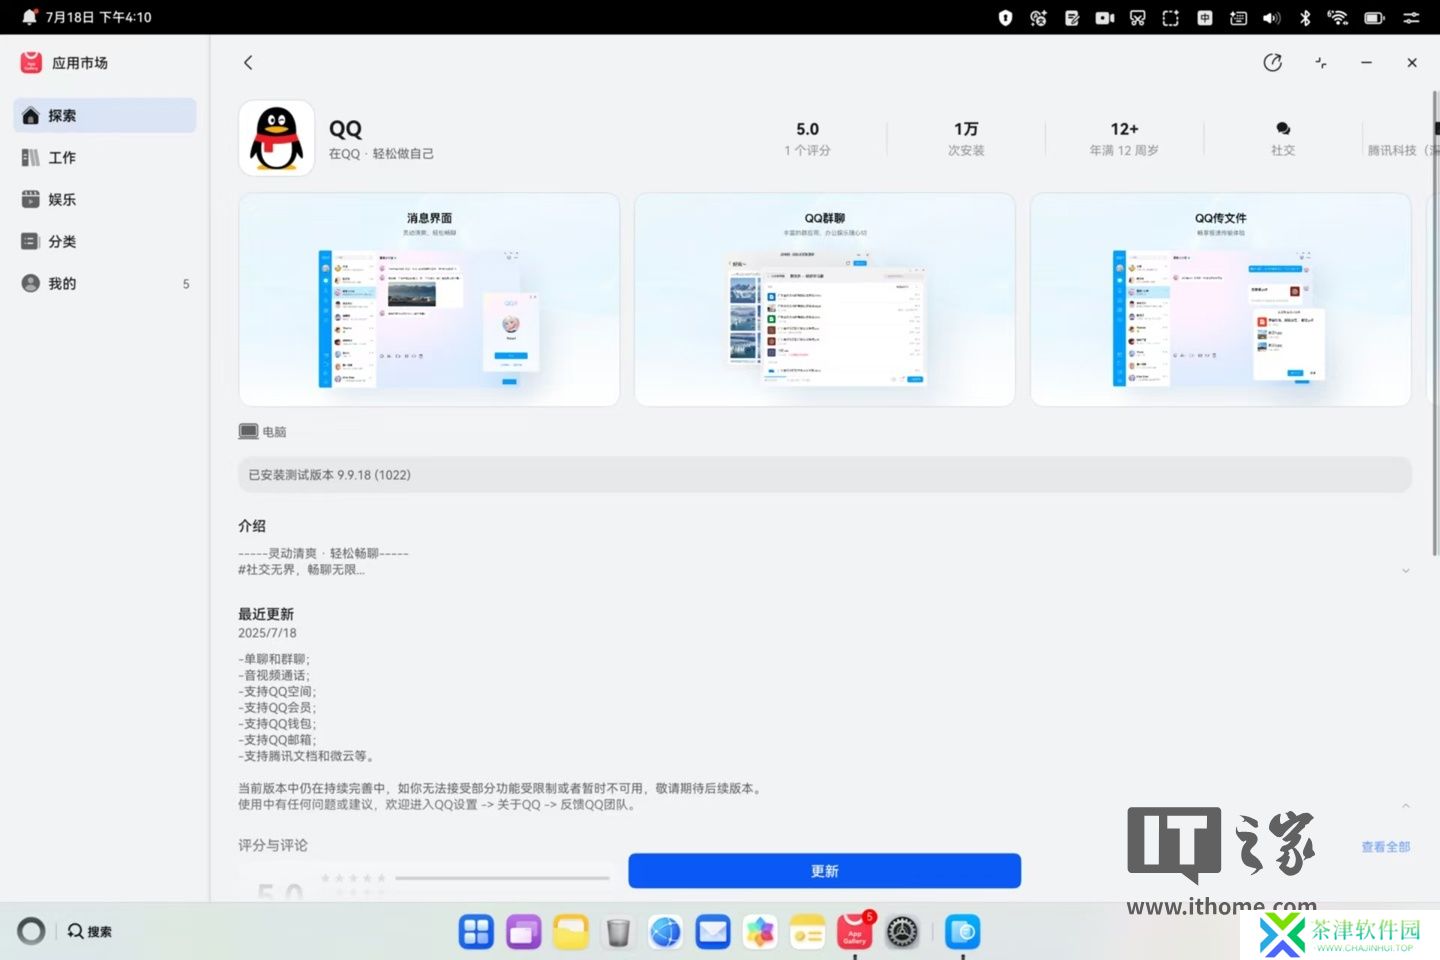Open 查看全部 reviews link

pos(1385,846)
